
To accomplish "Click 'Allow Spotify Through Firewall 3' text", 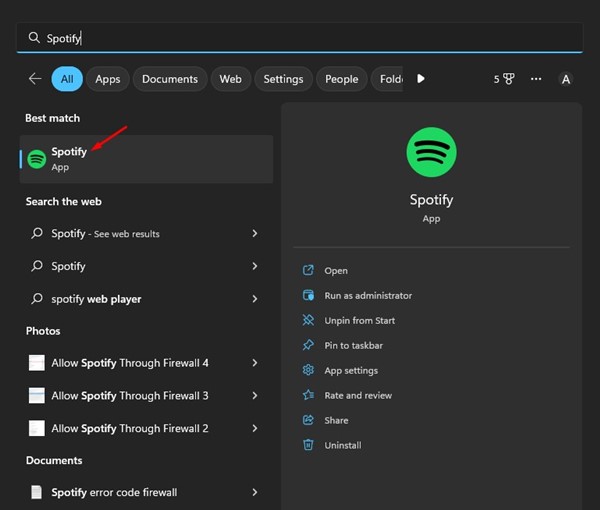I will click(130, 396).
